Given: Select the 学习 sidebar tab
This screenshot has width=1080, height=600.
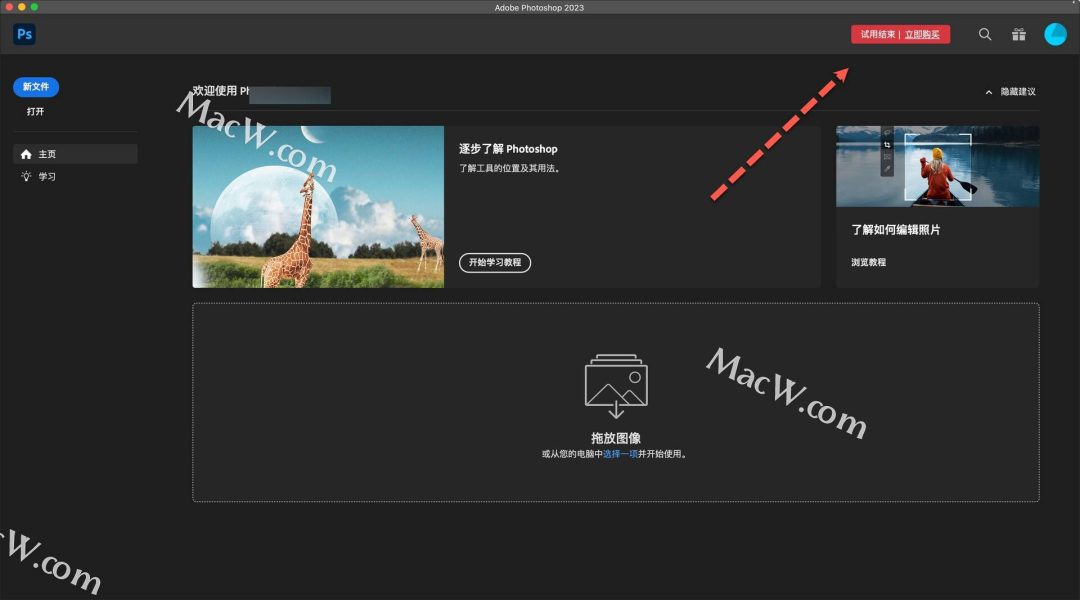Looking at the screenshot, I should point(75,176).
